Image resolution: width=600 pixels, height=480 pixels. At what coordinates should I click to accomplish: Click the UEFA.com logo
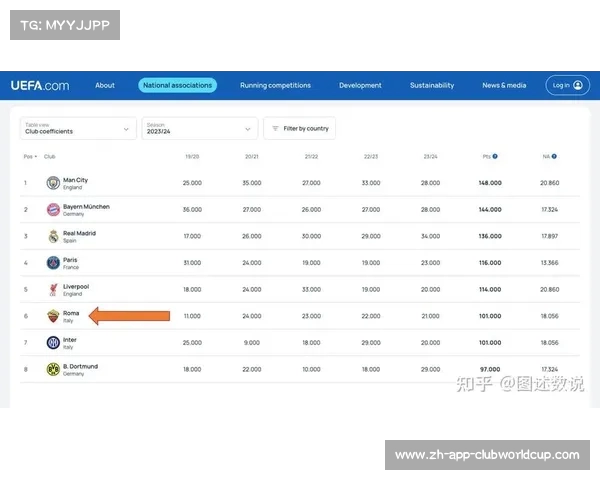tap(40, 85)
